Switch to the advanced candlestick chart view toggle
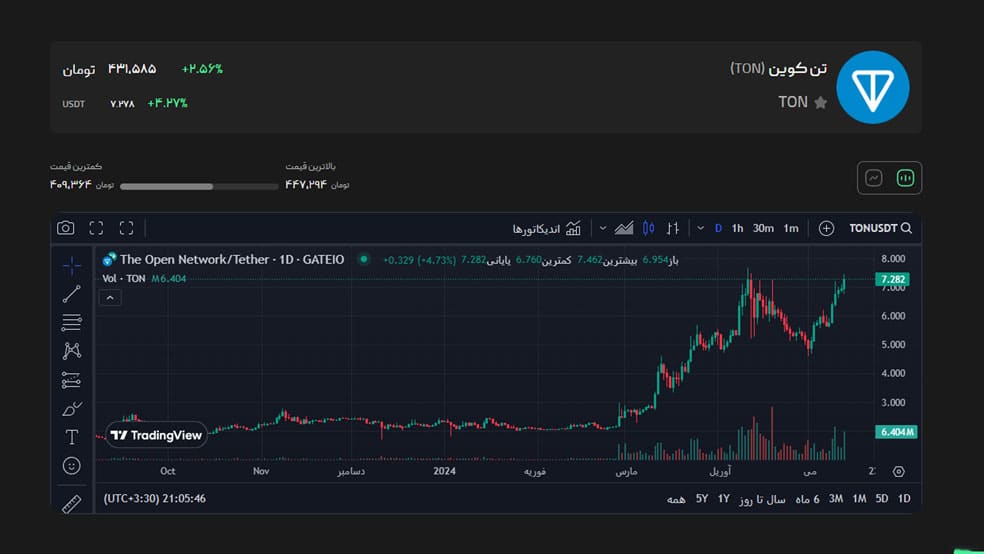Image resolution: width=984 pixels, height=554 pixels. [x=905, y=178]
